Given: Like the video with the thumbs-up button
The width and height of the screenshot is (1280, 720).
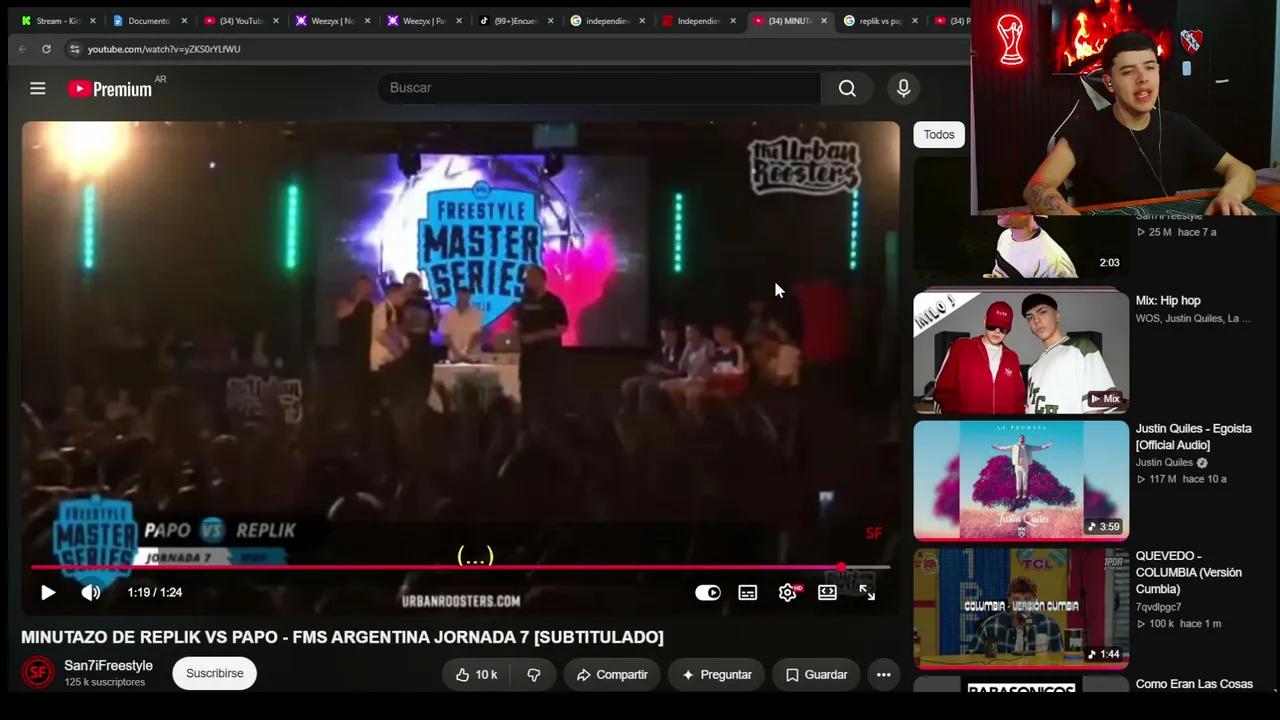Looking at the screenshot, I should point(476,674).
